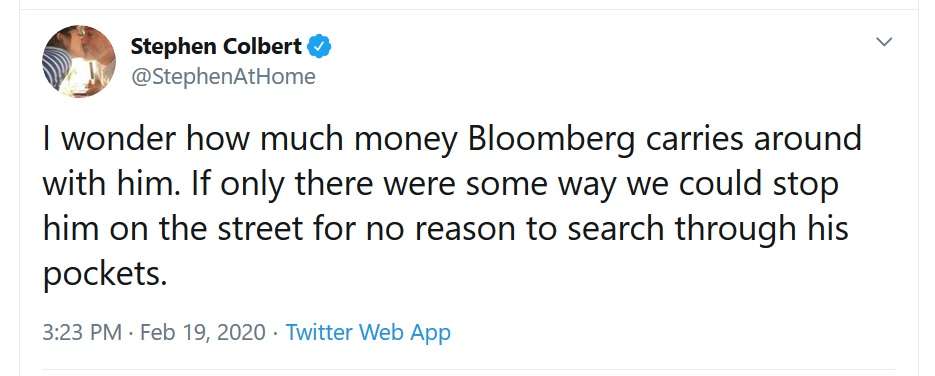Image resolution: width=935 pixels, height=376 pixels.
Task: Click the blue verified checkmark badge
Action: pyautogui.click(x=319, y=46)
